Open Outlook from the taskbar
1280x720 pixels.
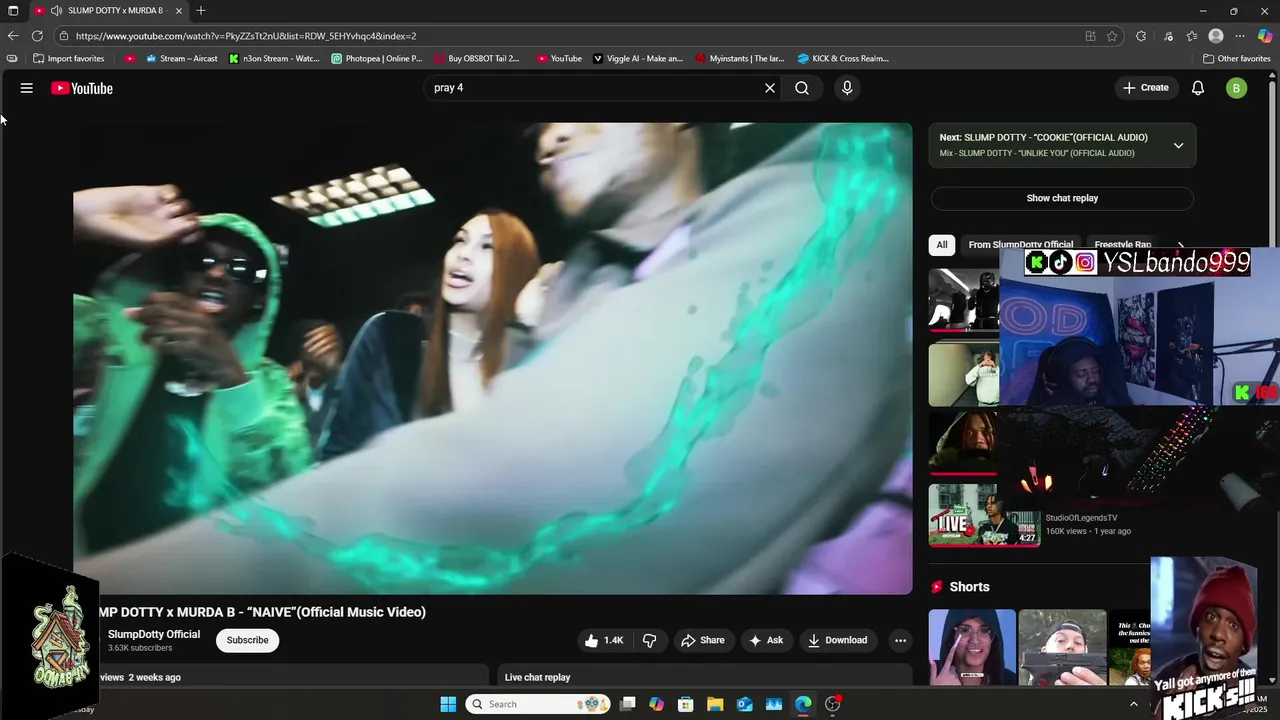click(x=745, y=704)
